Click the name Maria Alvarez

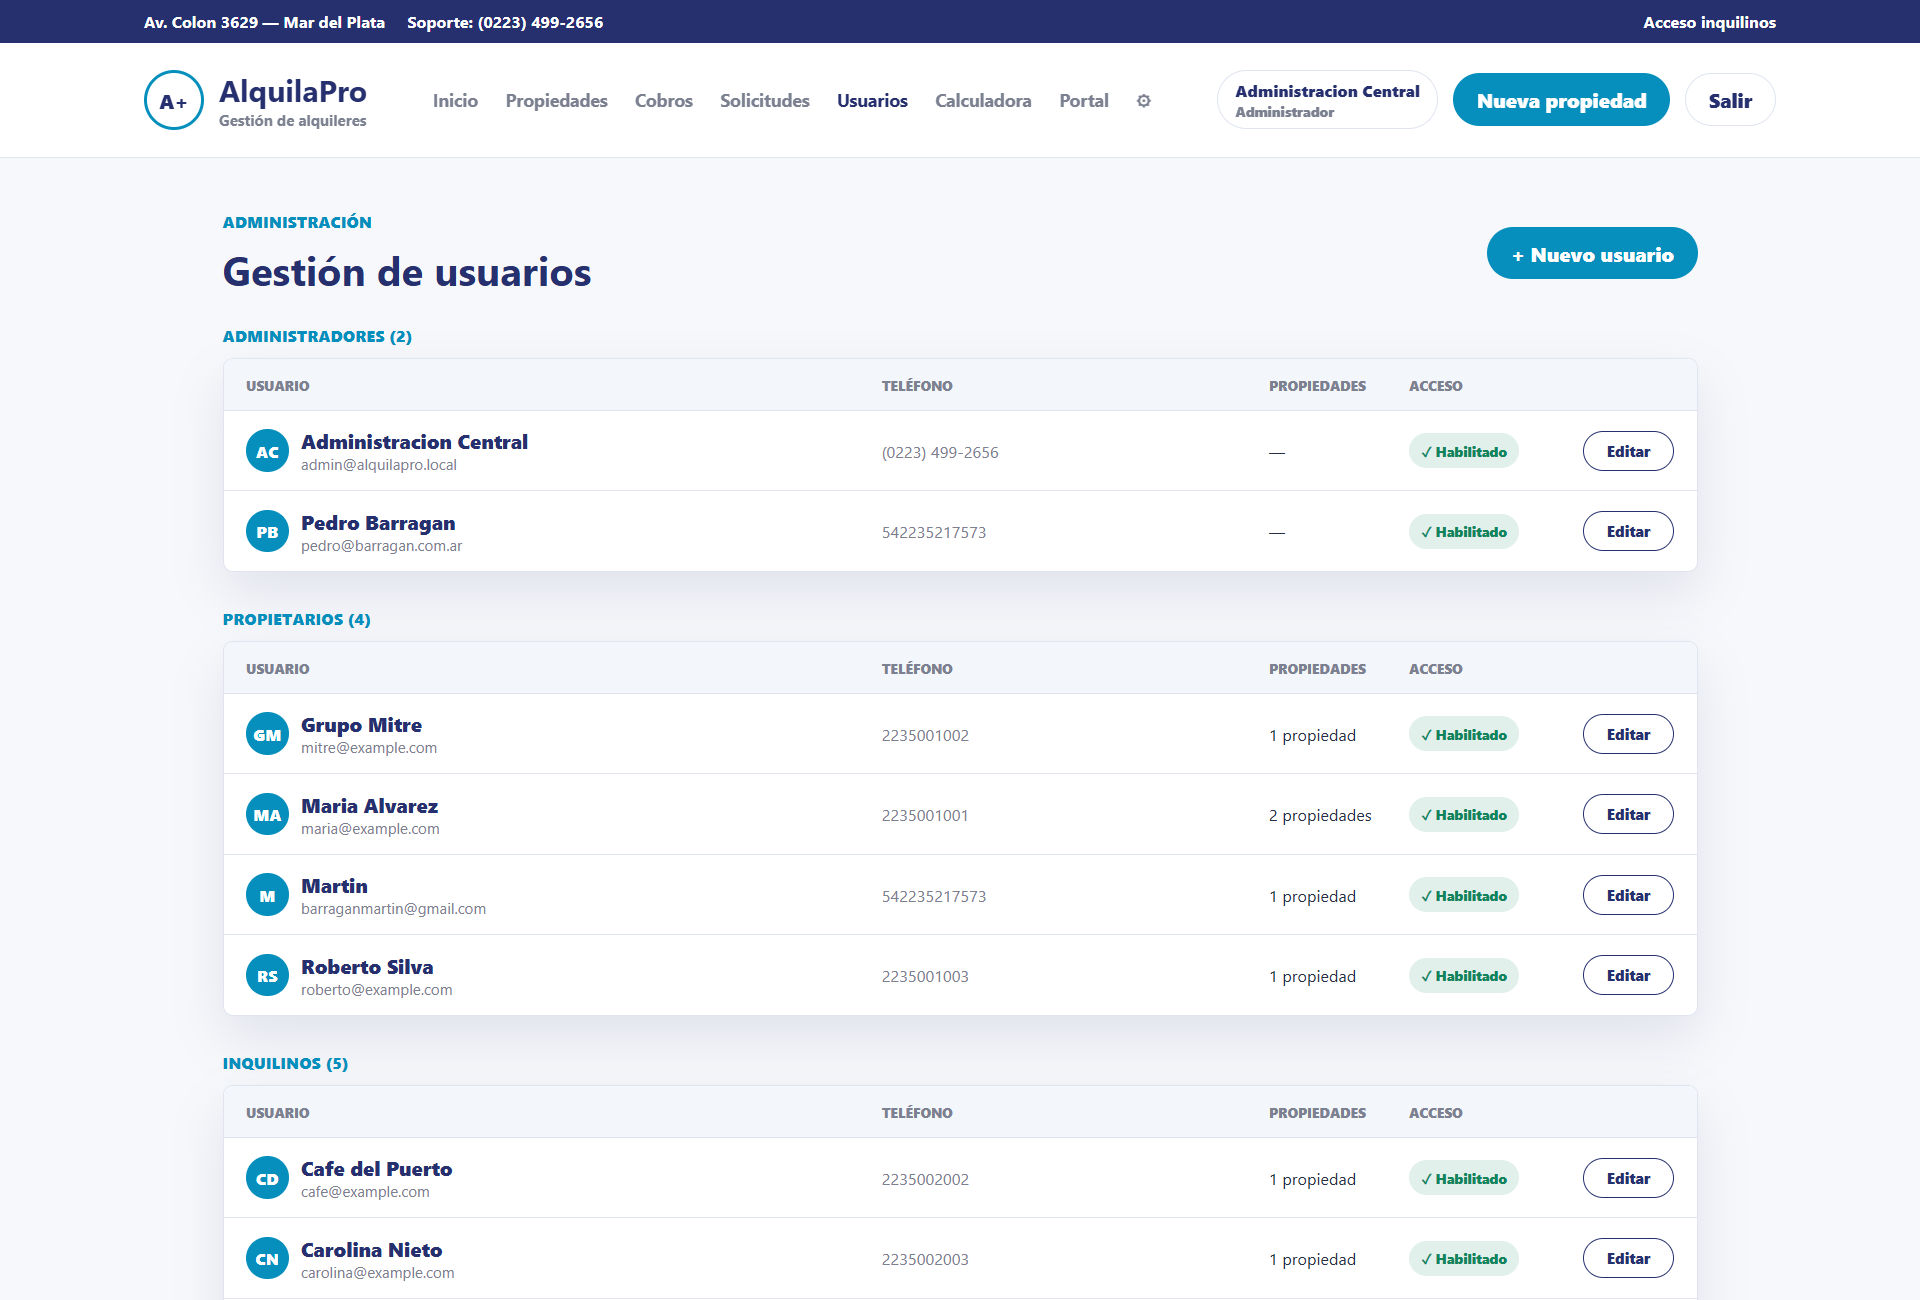click(369, 806)
